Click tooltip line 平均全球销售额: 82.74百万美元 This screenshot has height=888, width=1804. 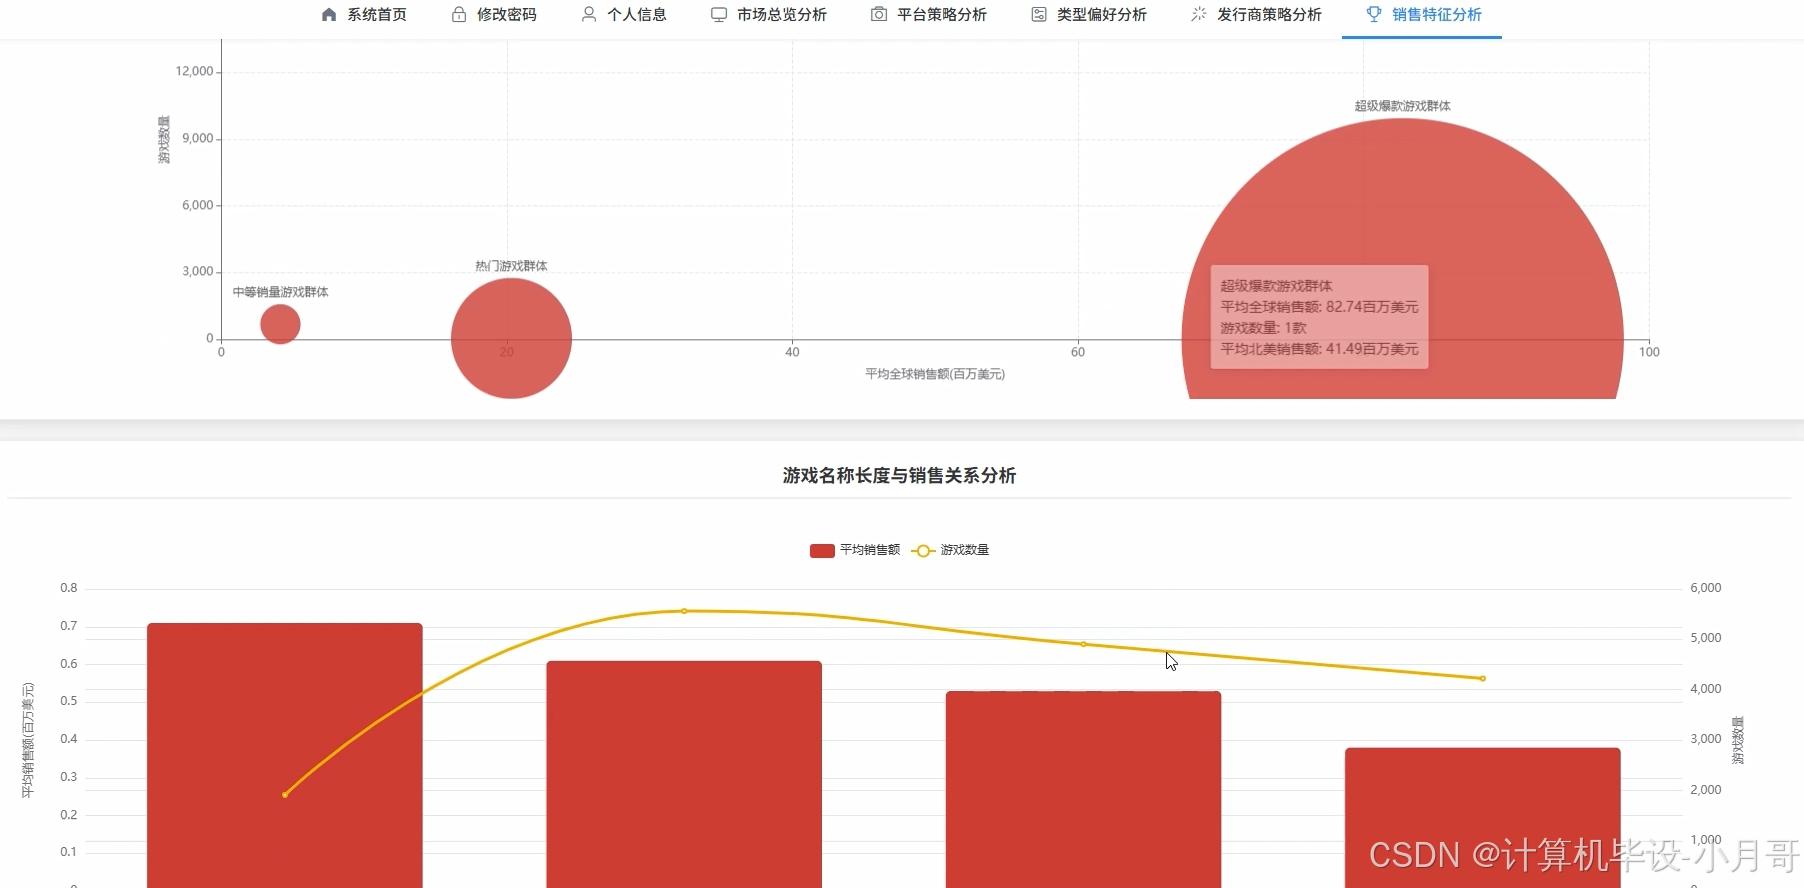[x=1319, y=307]
